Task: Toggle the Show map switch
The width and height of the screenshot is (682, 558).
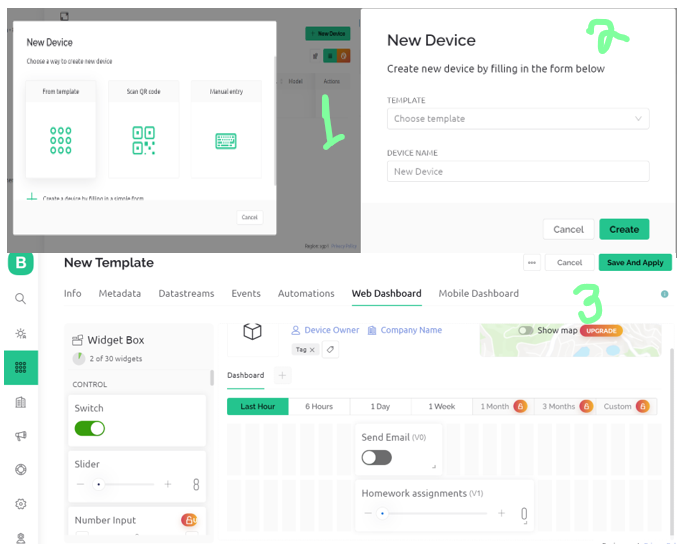Action: tap(526, 331)
